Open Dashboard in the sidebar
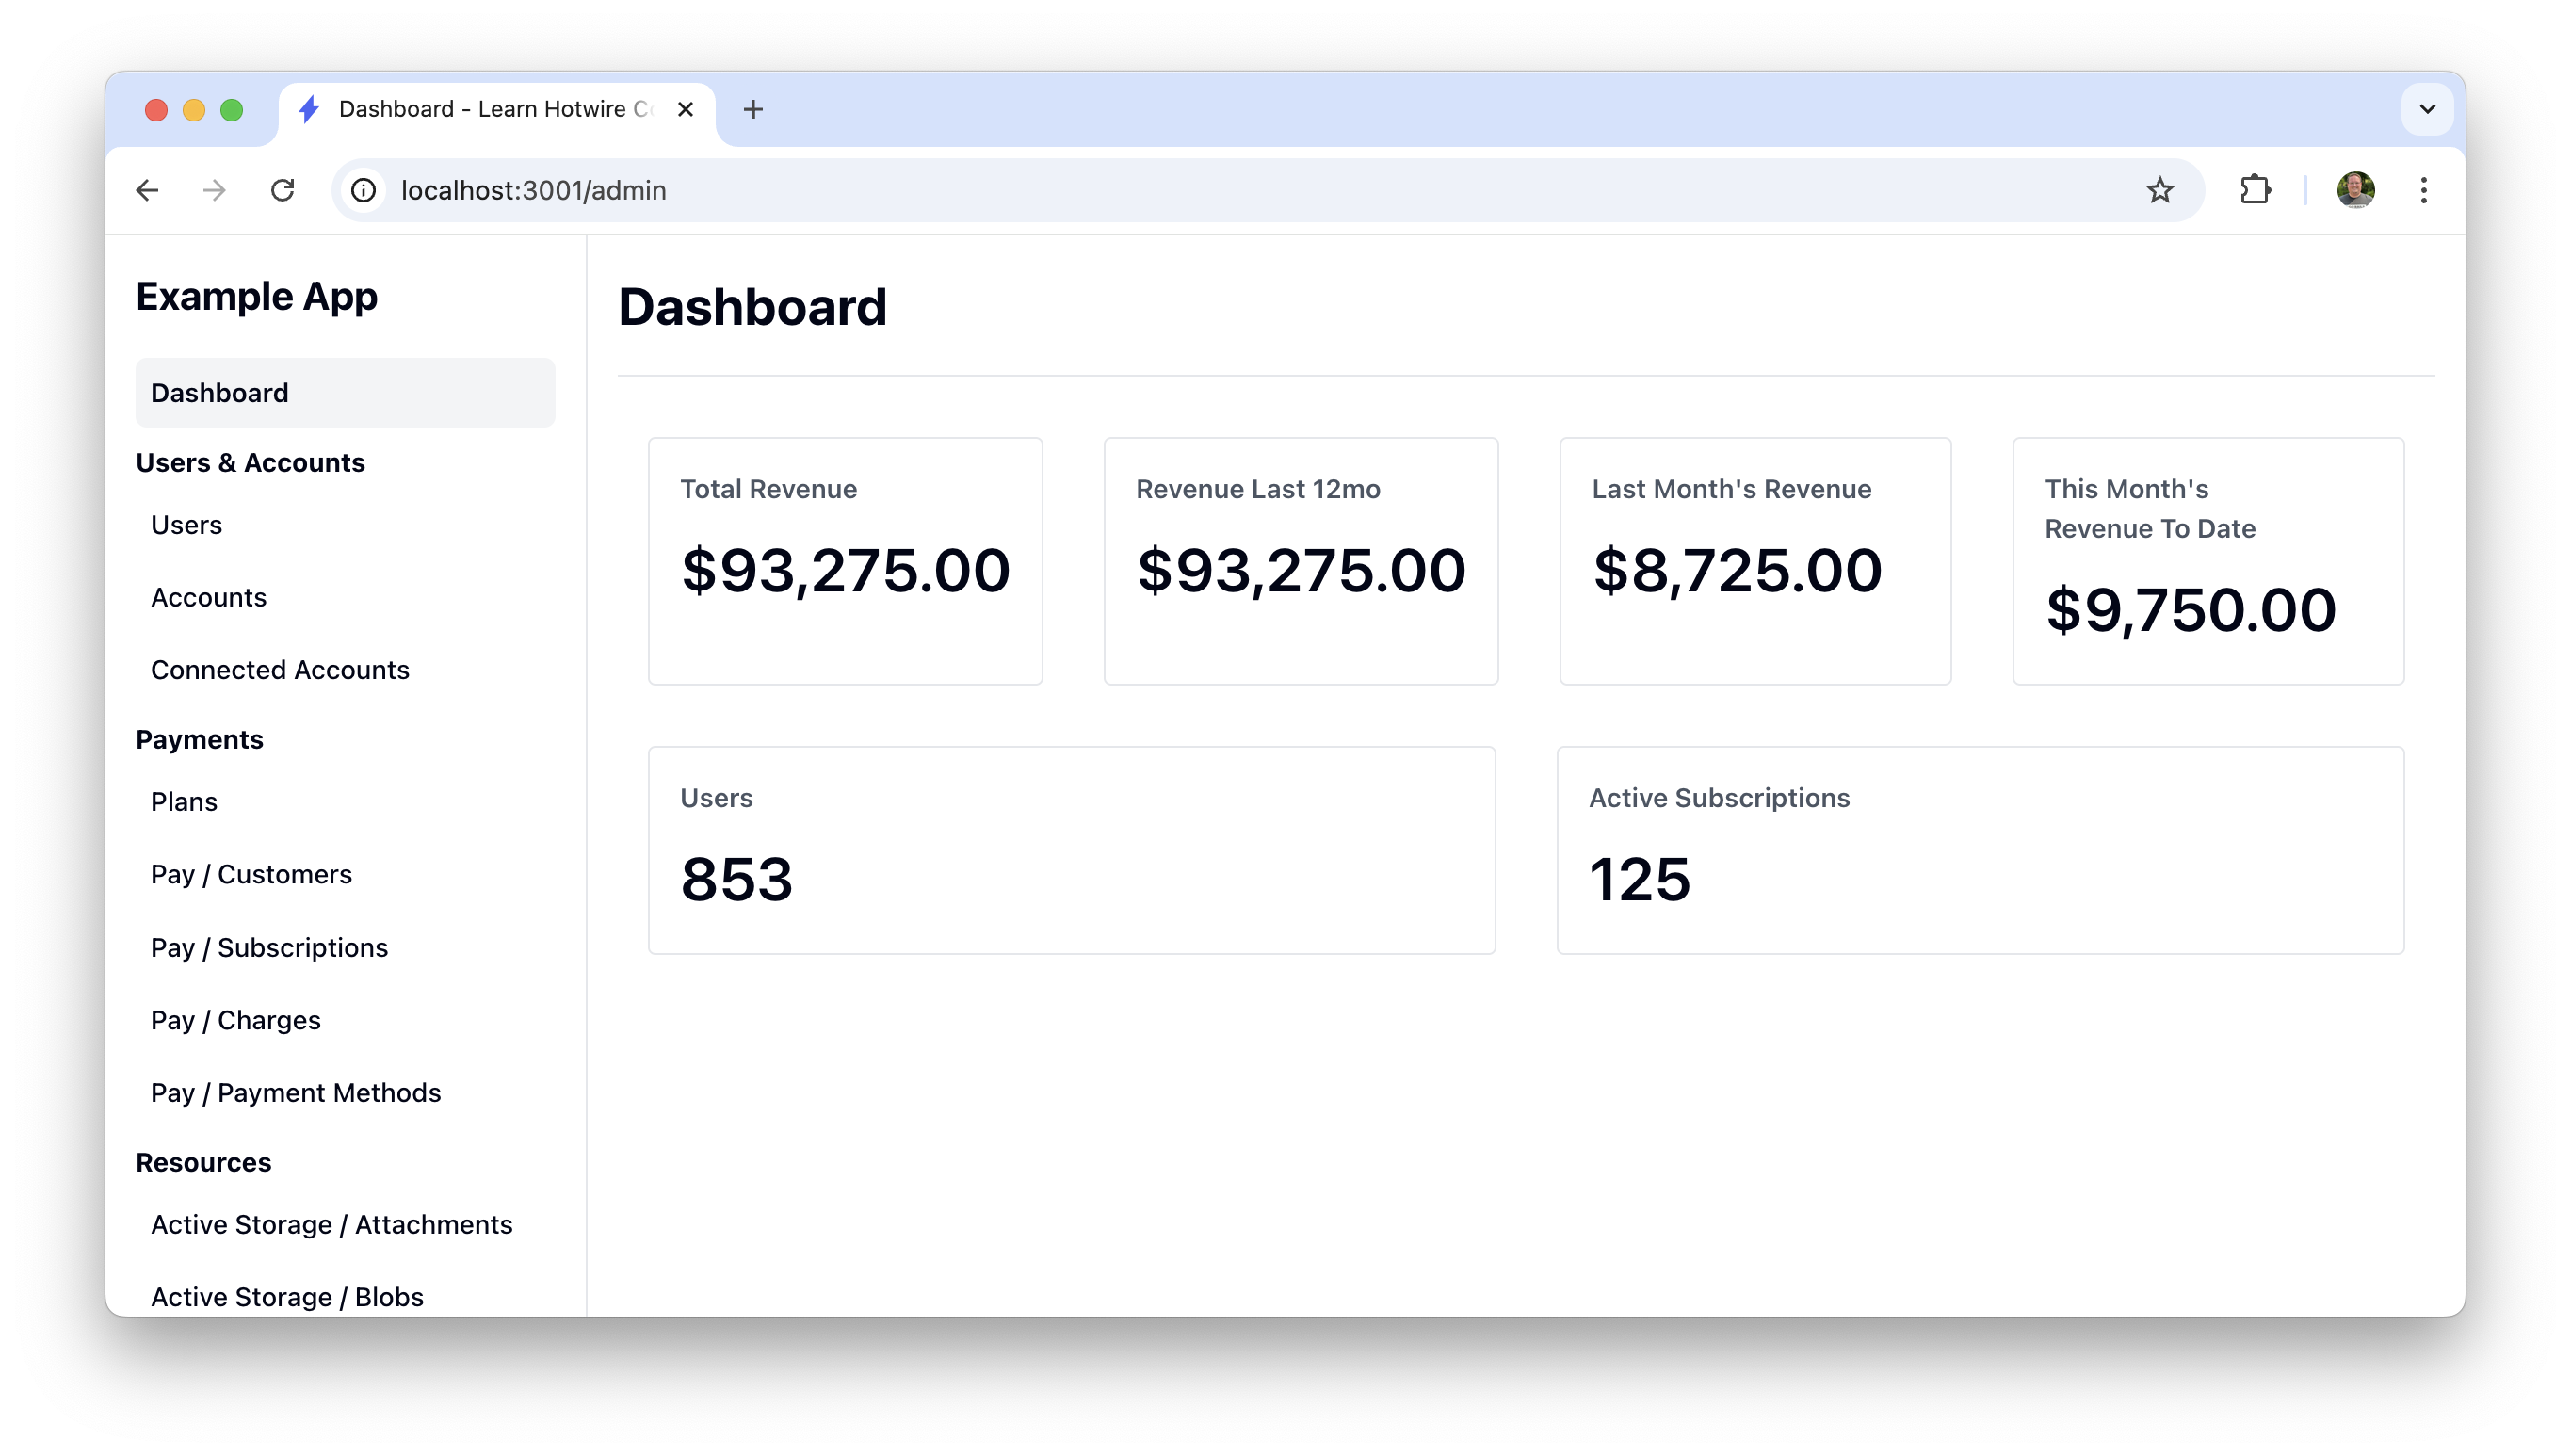 [x=344, y=393]
